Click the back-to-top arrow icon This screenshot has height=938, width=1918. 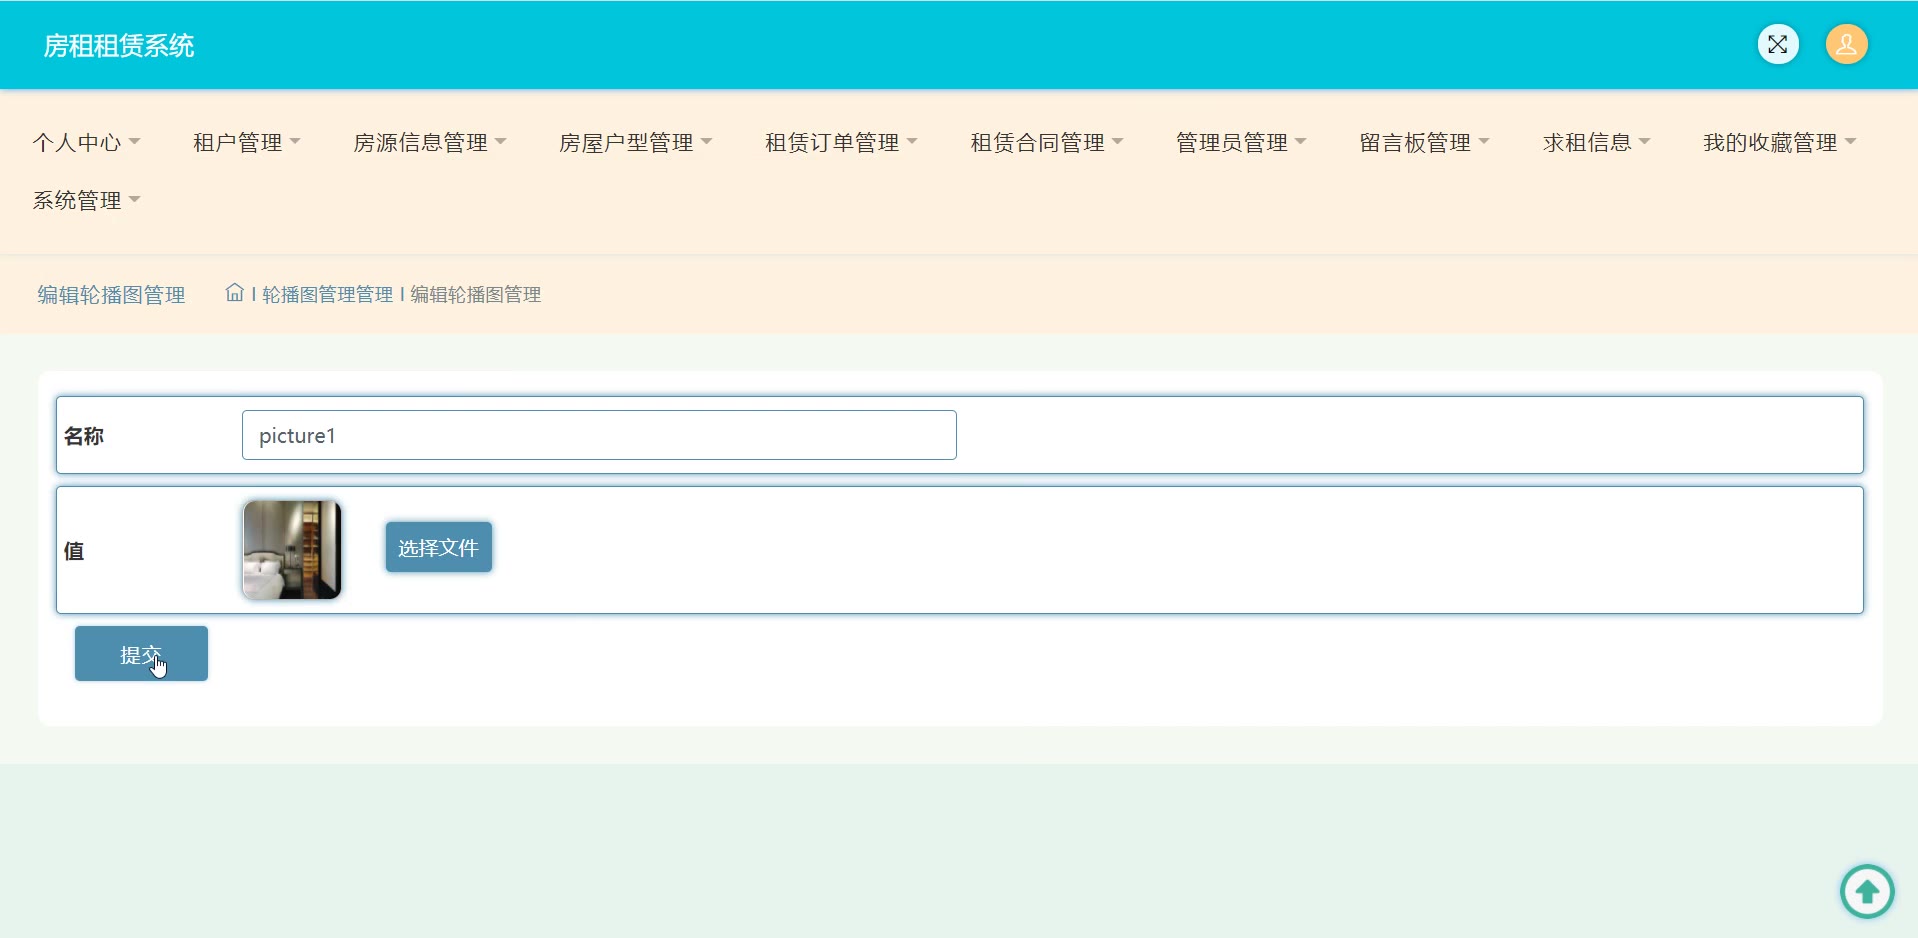(1867, 891)
